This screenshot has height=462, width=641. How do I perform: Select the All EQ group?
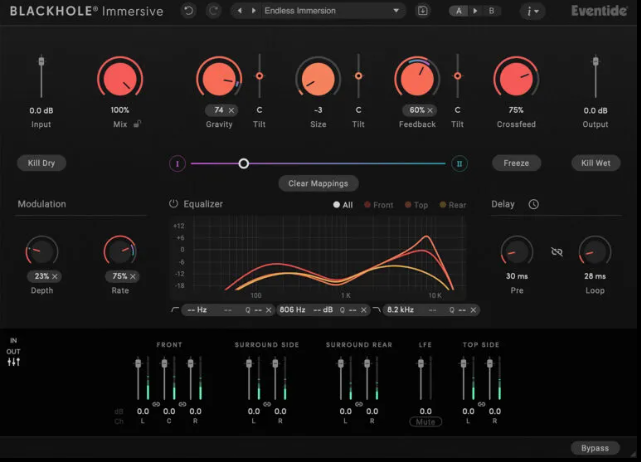(343, 205)
